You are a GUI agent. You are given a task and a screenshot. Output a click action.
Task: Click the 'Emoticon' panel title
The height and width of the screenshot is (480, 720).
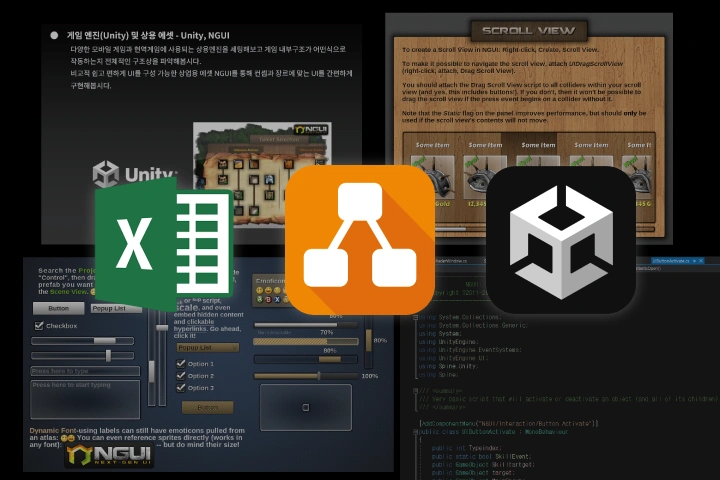270,281
